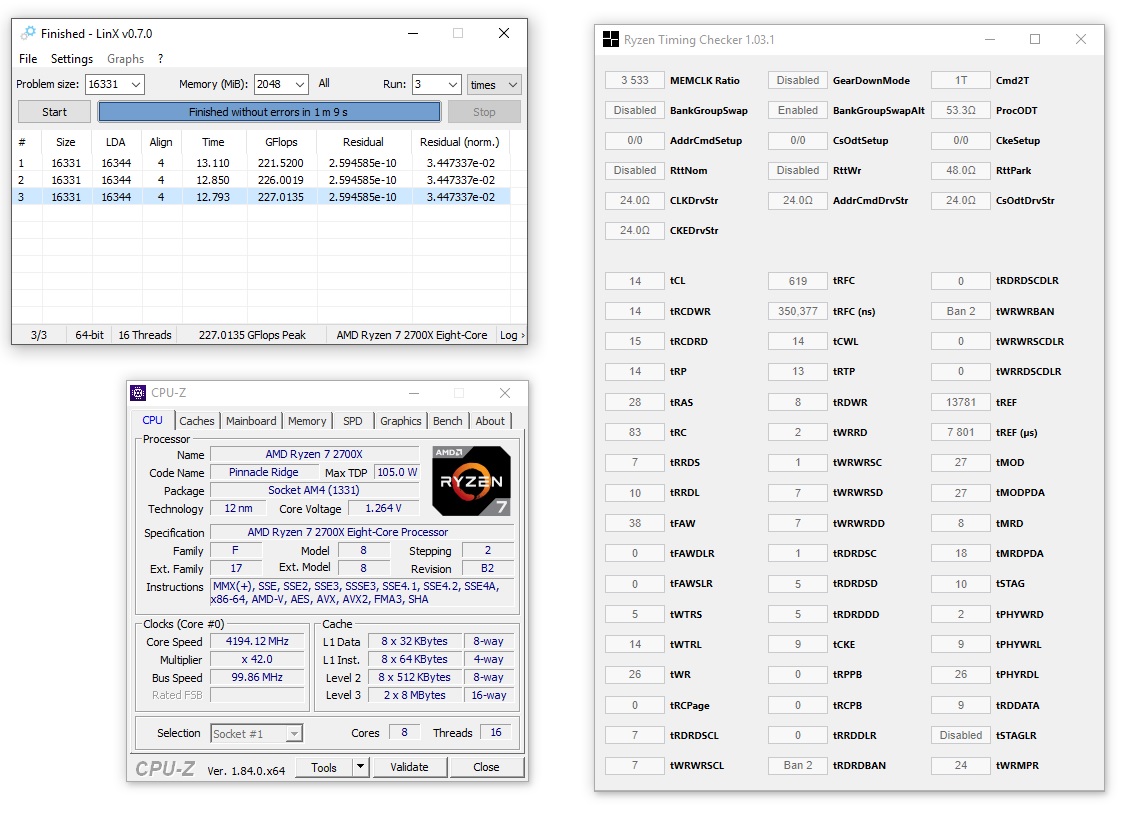Click the tWRWRBAN value Ban 2

click(x=961, y=311)
